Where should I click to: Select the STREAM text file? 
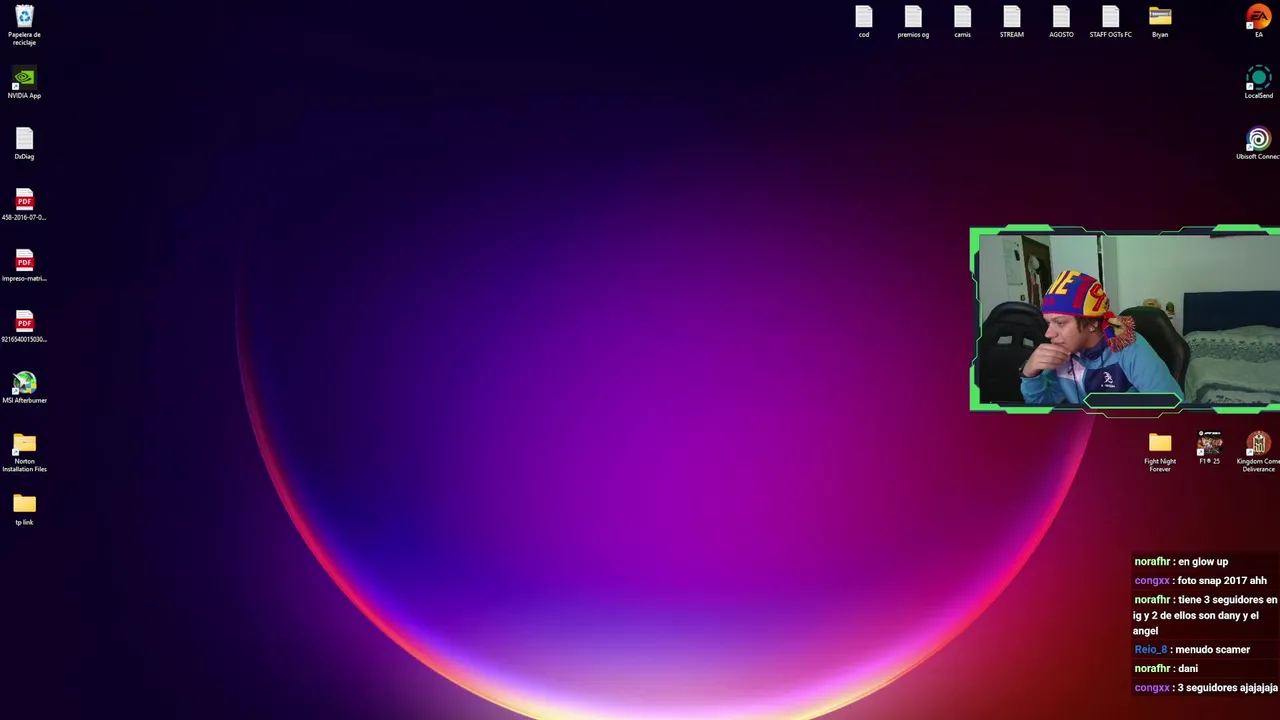[1012, 22]
